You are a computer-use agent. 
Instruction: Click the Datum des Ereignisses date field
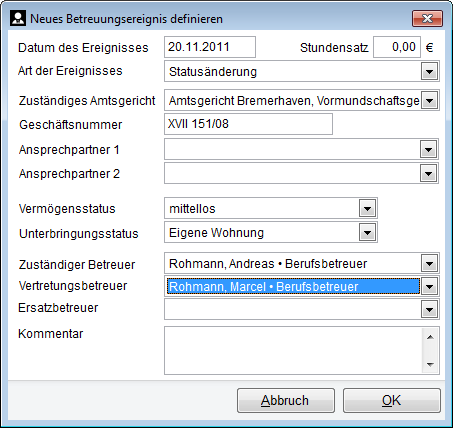[x=210, y=47]
